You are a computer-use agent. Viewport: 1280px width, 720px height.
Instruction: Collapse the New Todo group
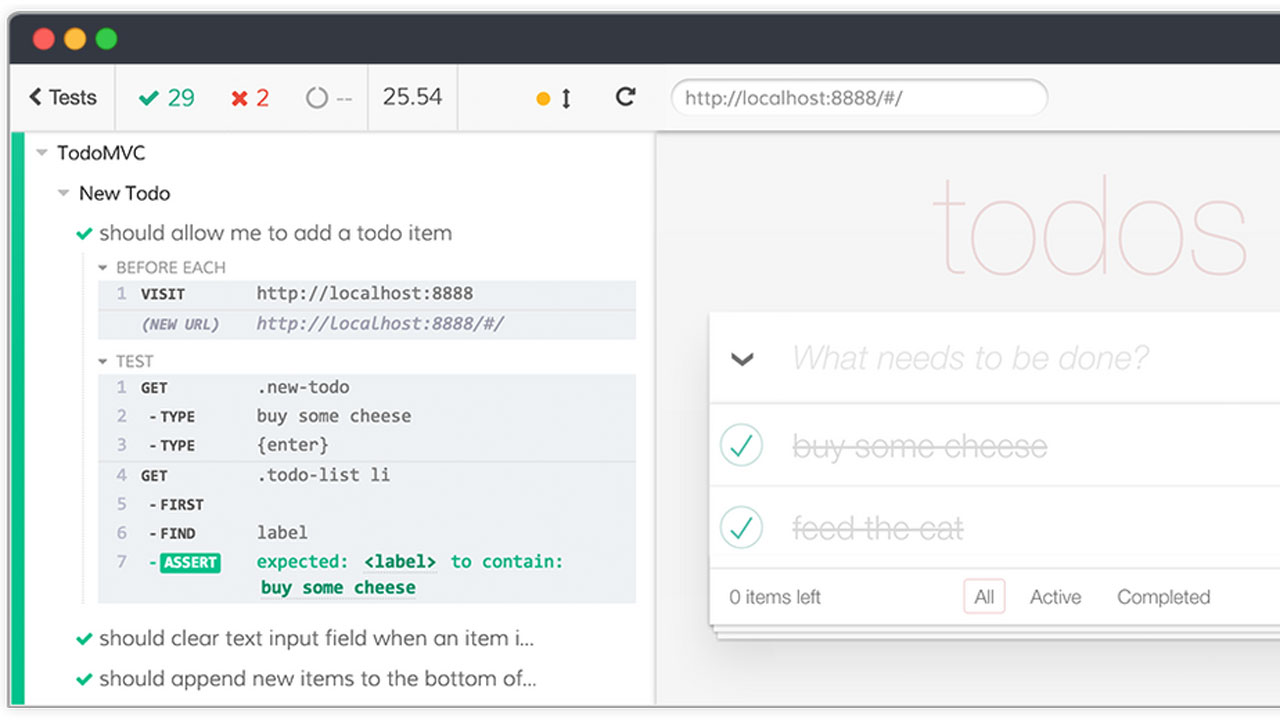click(64, 193)
